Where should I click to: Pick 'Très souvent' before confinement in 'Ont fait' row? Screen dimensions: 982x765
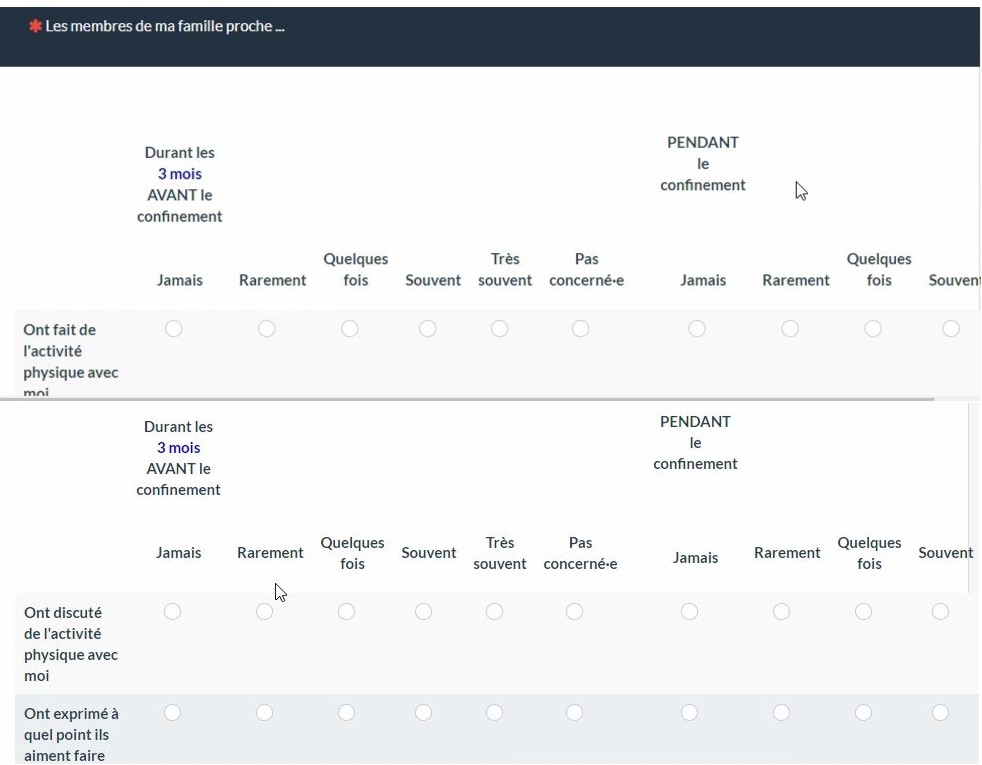coord(499,328)
